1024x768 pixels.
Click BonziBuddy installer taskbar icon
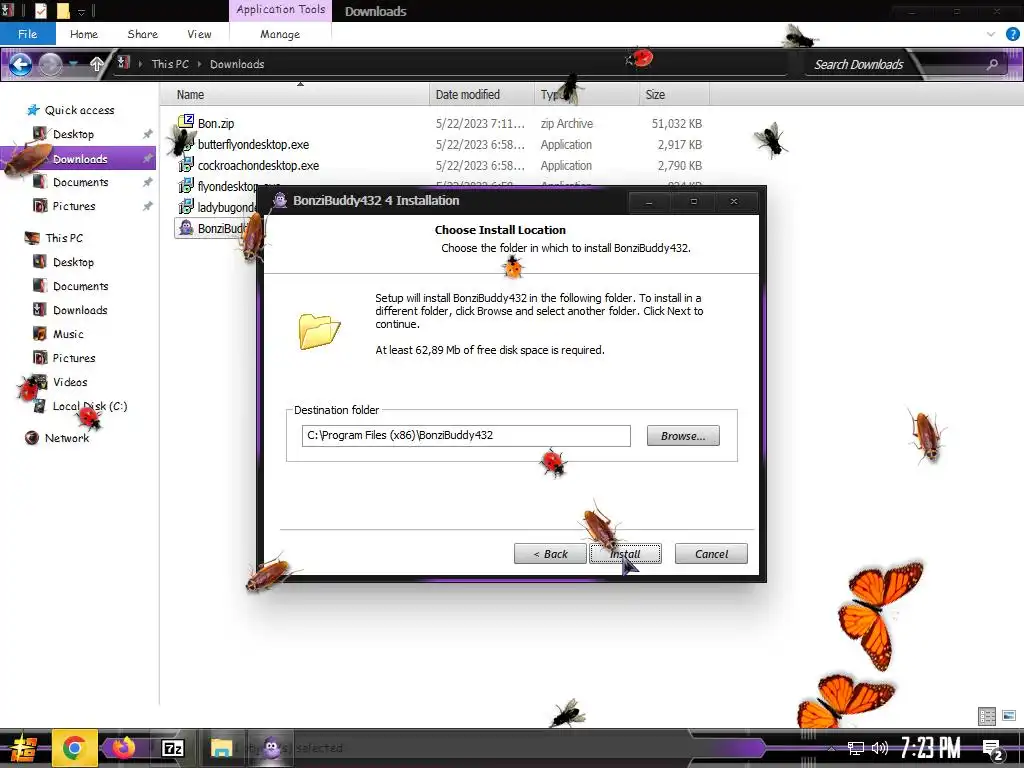271,748
